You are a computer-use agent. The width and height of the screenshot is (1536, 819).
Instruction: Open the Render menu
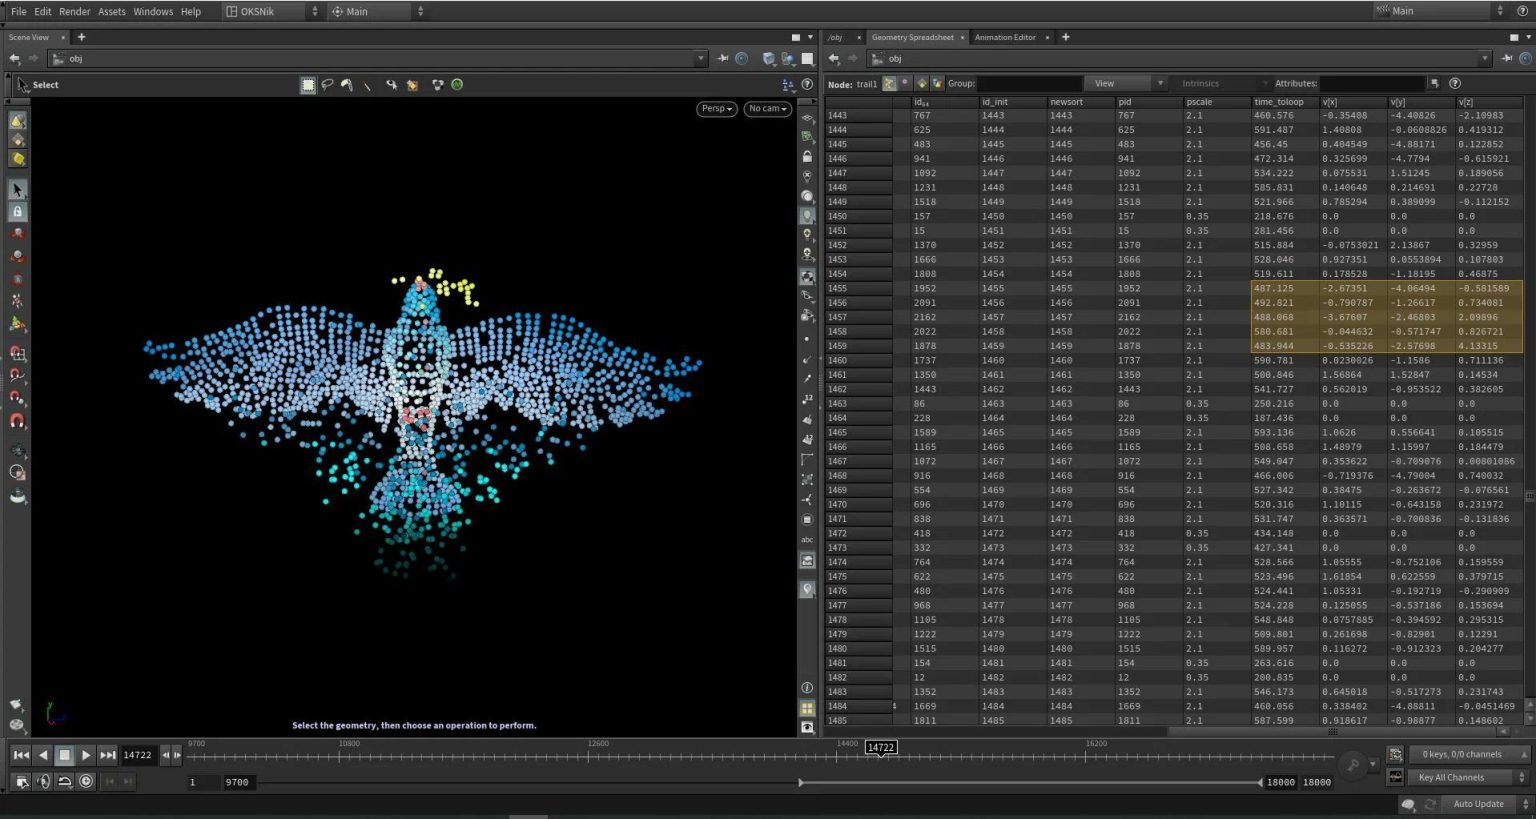point(75,12)
